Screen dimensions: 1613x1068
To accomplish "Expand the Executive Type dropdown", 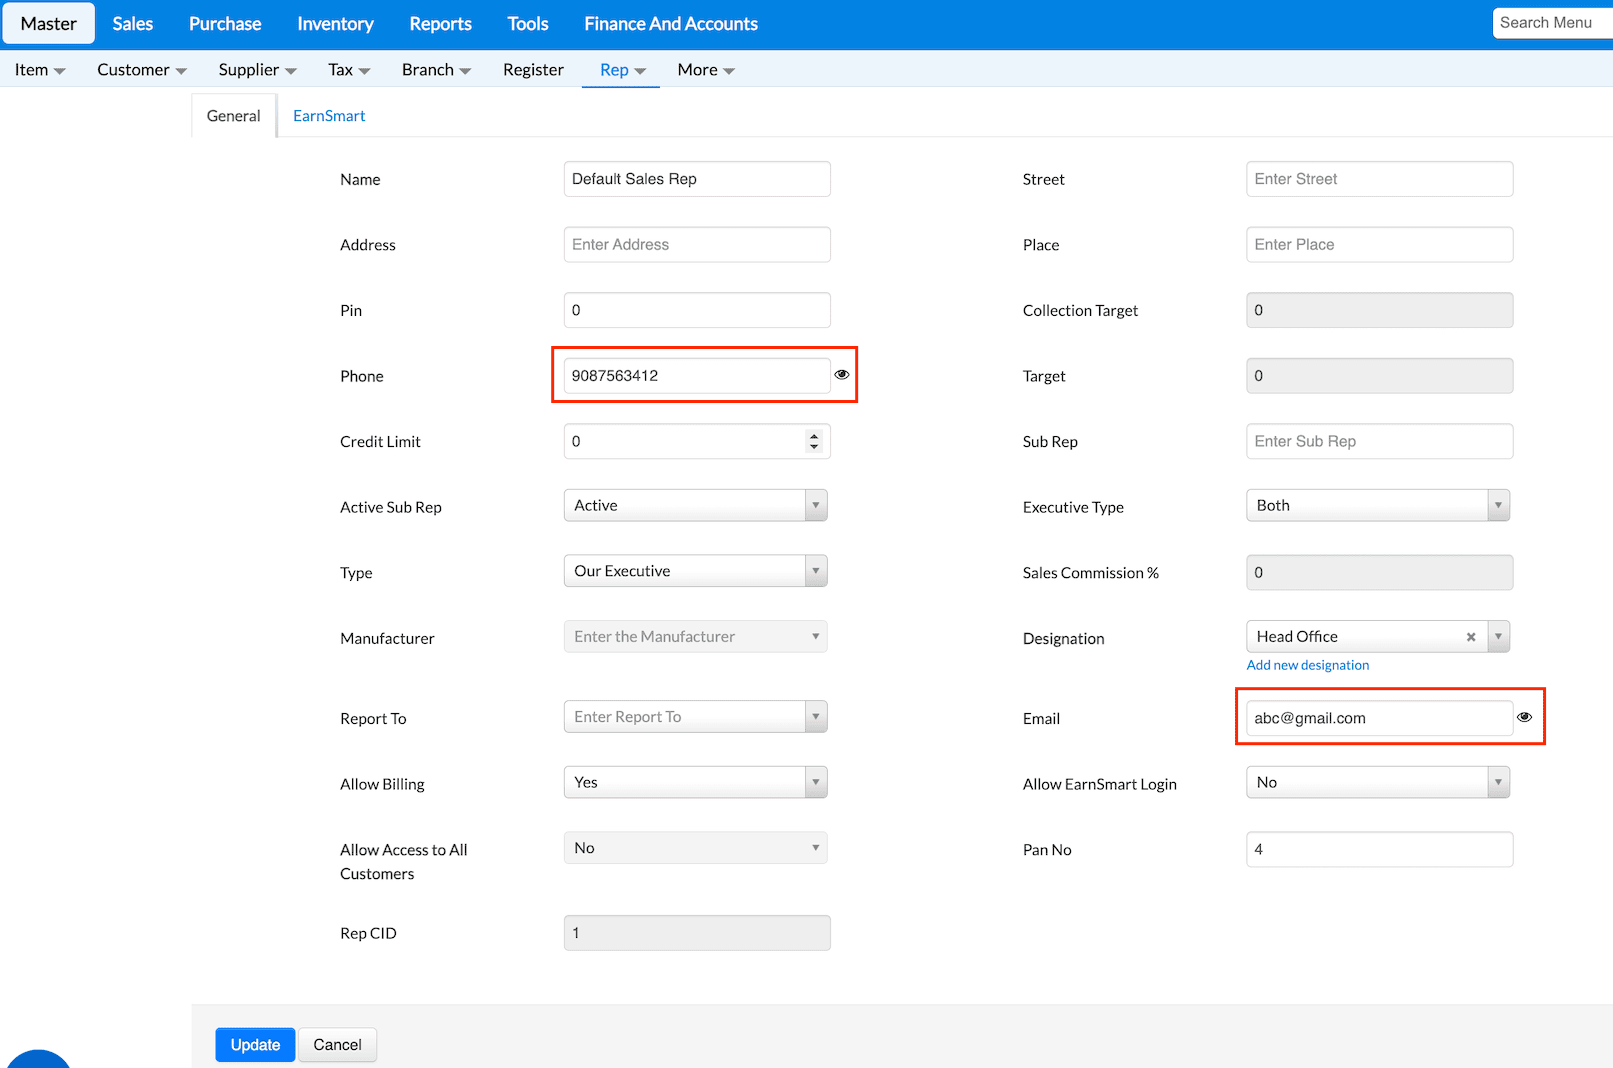I will click(x=1377, y=506).
